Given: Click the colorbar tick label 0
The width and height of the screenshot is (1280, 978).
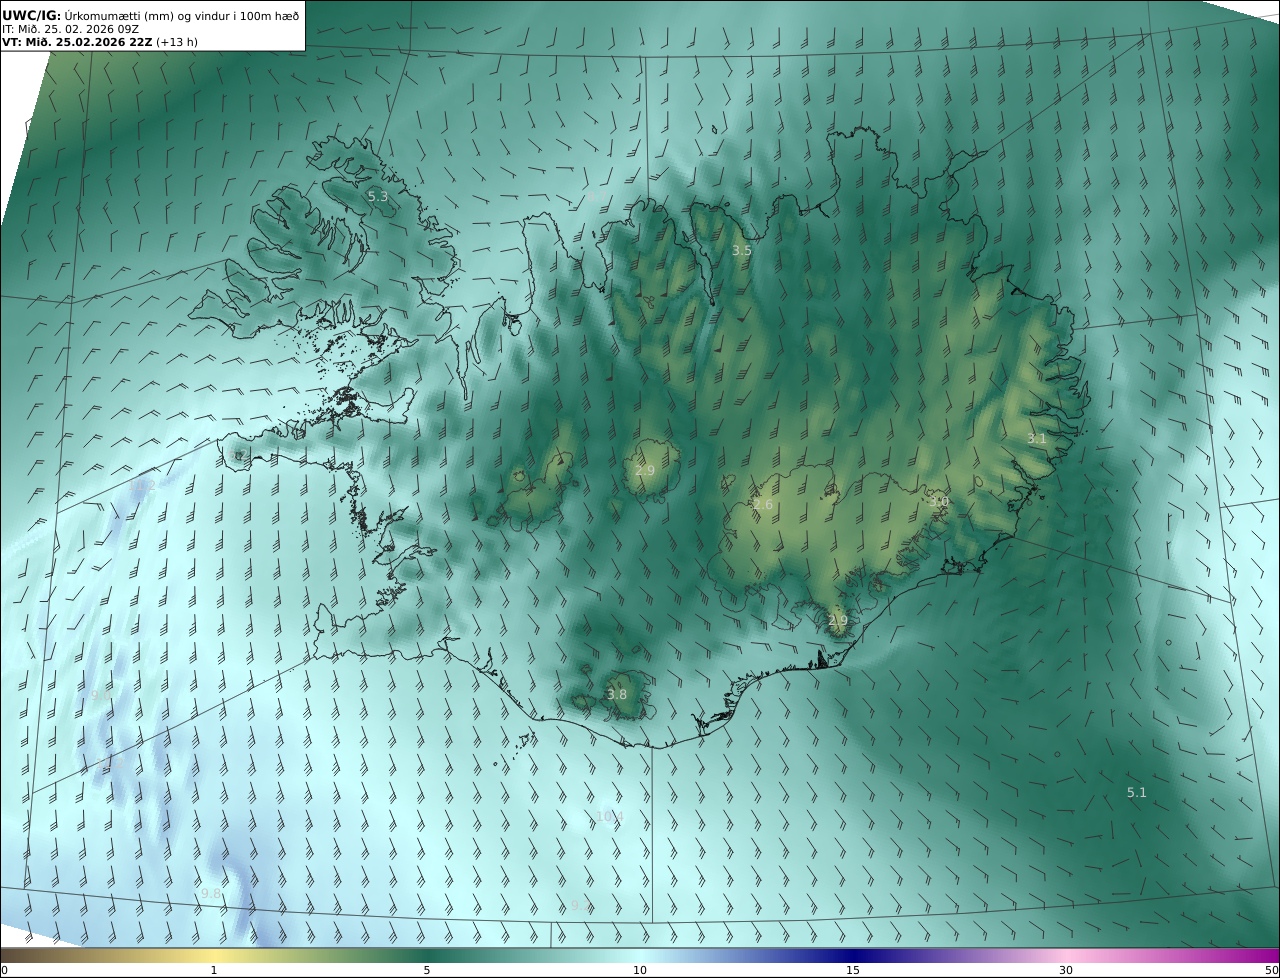Looking at the screenshot, I should 4,970.
